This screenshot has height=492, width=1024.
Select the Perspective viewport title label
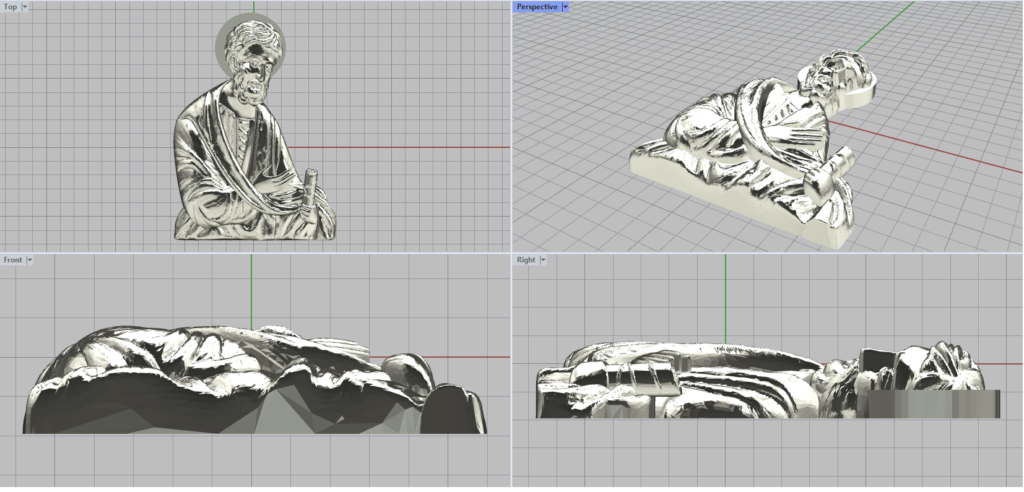coord(536,7)
